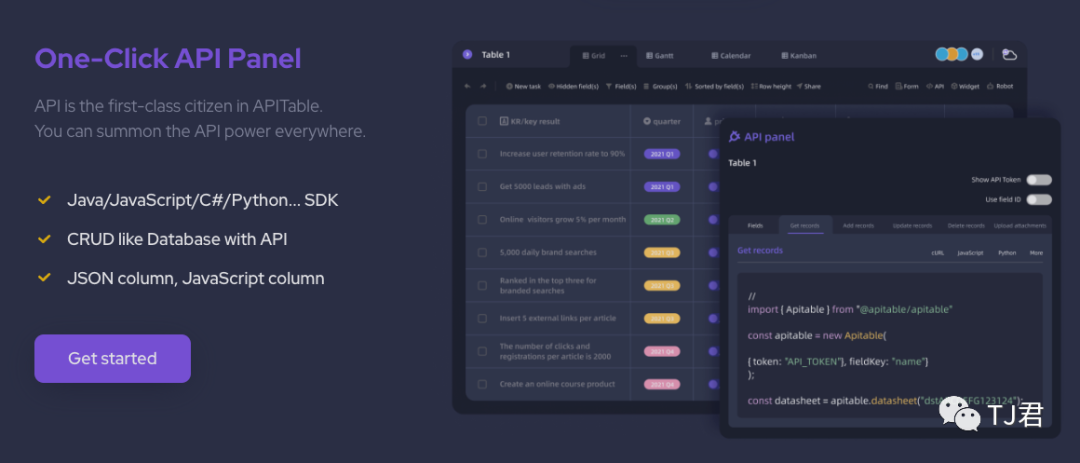Open the Robot automation tool
The width and height of the screenshot is (1080, 463).
(1000, 87)
